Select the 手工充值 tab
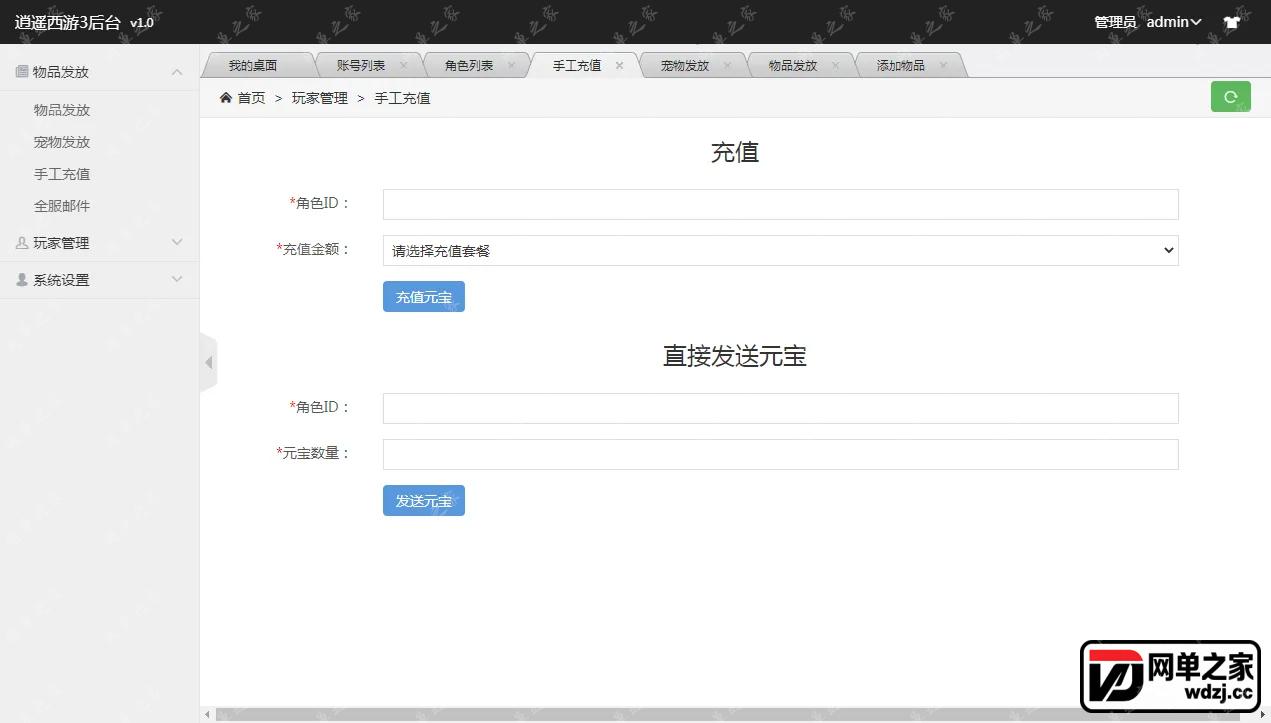Screen dimensions: 1271x723 coord(576,65)
